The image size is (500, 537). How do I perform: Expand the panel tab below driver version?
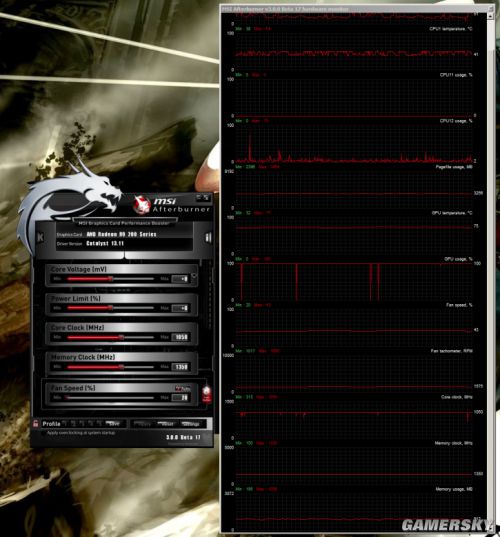click(124, 255)
